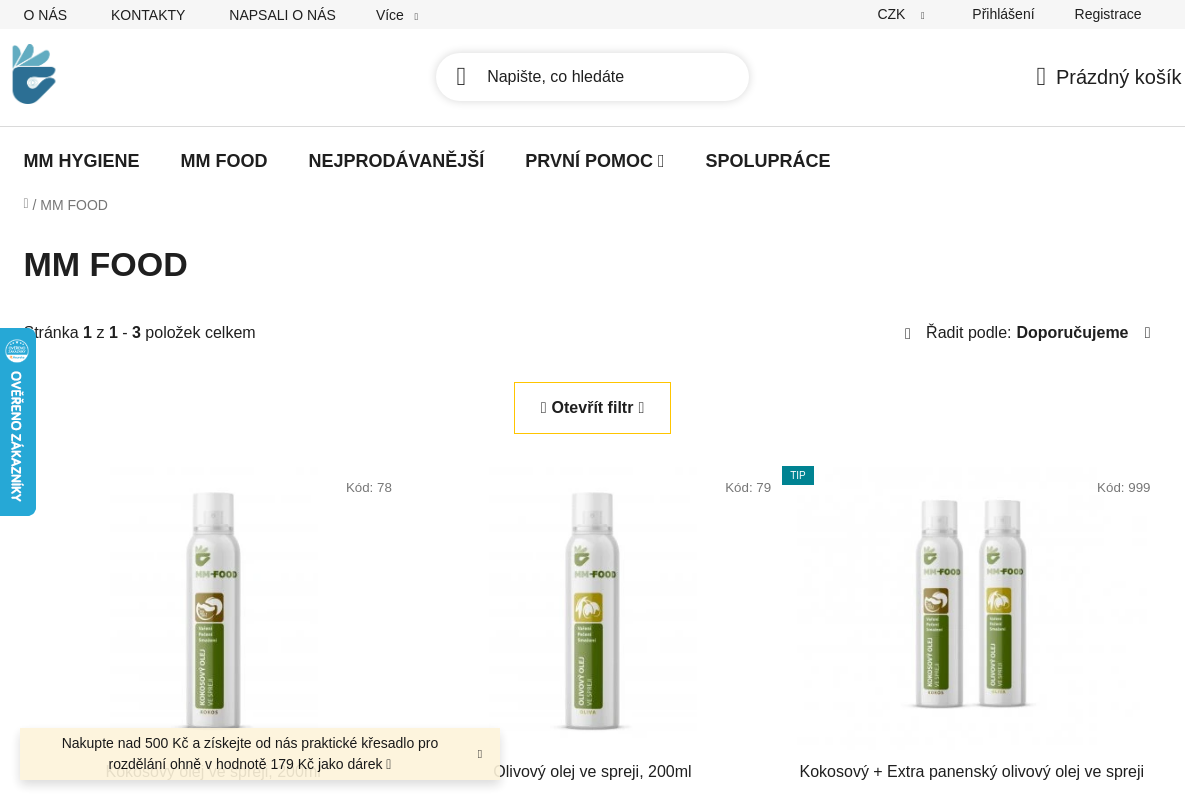This screenshot has height=800, width=1200.
Task: Open the Ověřeno zákazníky badge
Action: point(17,422)
